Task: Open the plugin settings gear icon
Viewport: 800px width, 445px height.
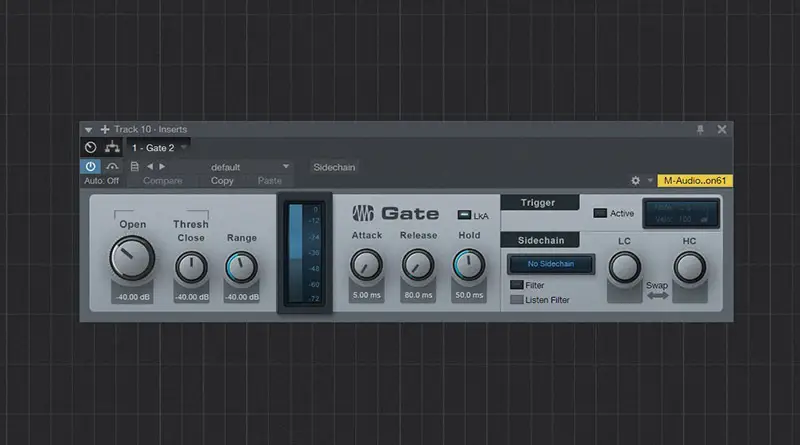Action: pos(635,181)
